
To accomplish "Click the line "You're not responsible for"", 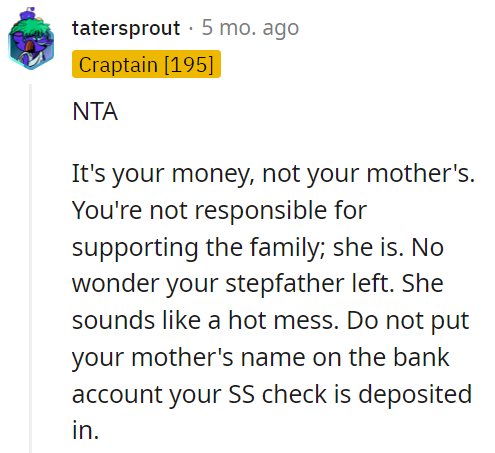I will [219, 211].
